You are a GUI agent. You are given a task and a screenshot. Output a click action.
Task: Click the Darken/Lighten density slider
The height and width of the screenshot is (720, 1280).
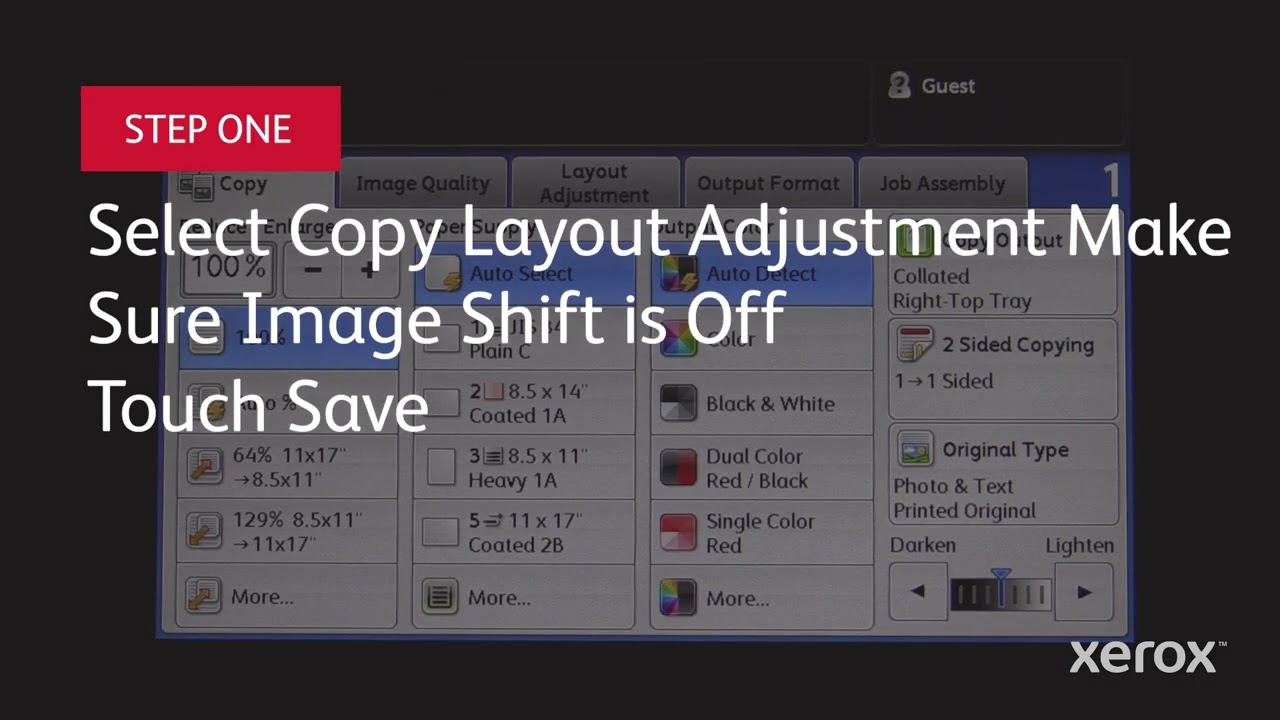[x=1000, y=593]
